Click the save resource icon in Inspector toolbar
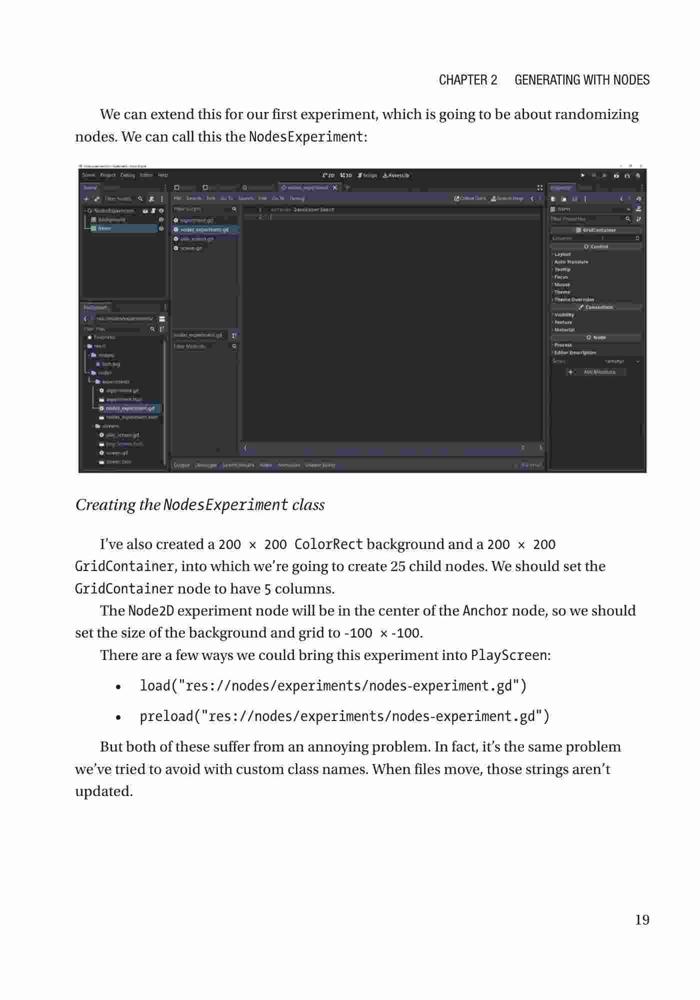Screen dimensions: 700x1000 coord(574,199)
